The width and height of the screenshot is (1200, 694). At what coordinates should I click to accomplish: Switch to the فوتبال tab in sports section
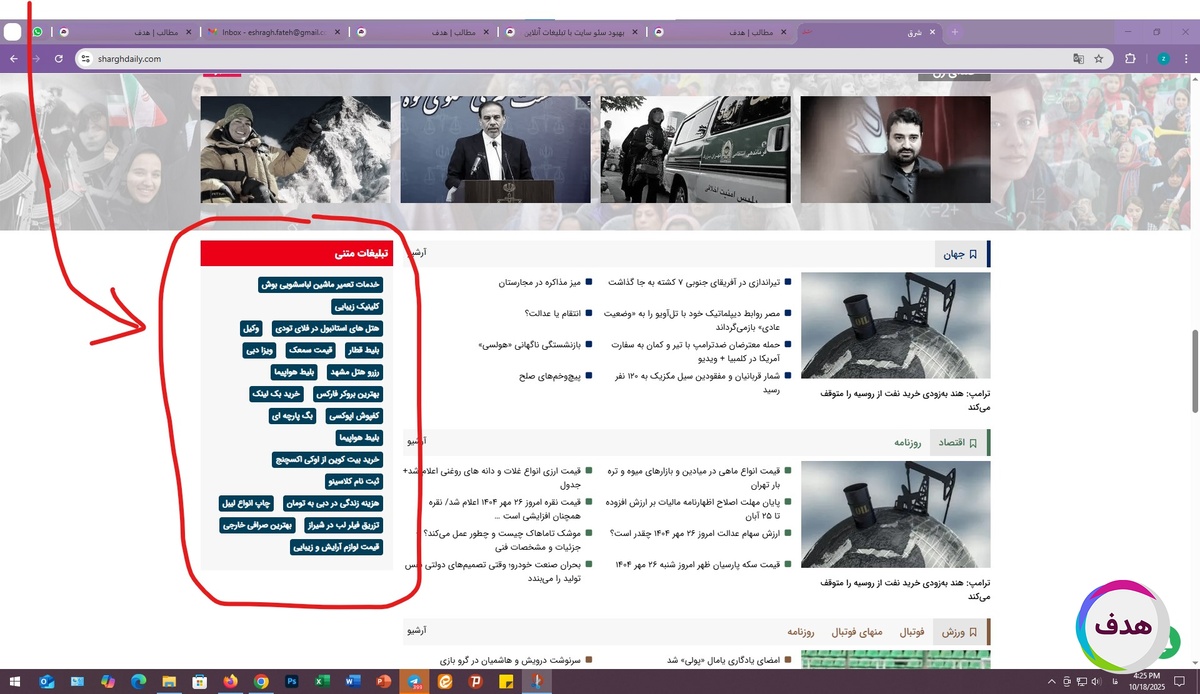[x=912, y=631]
